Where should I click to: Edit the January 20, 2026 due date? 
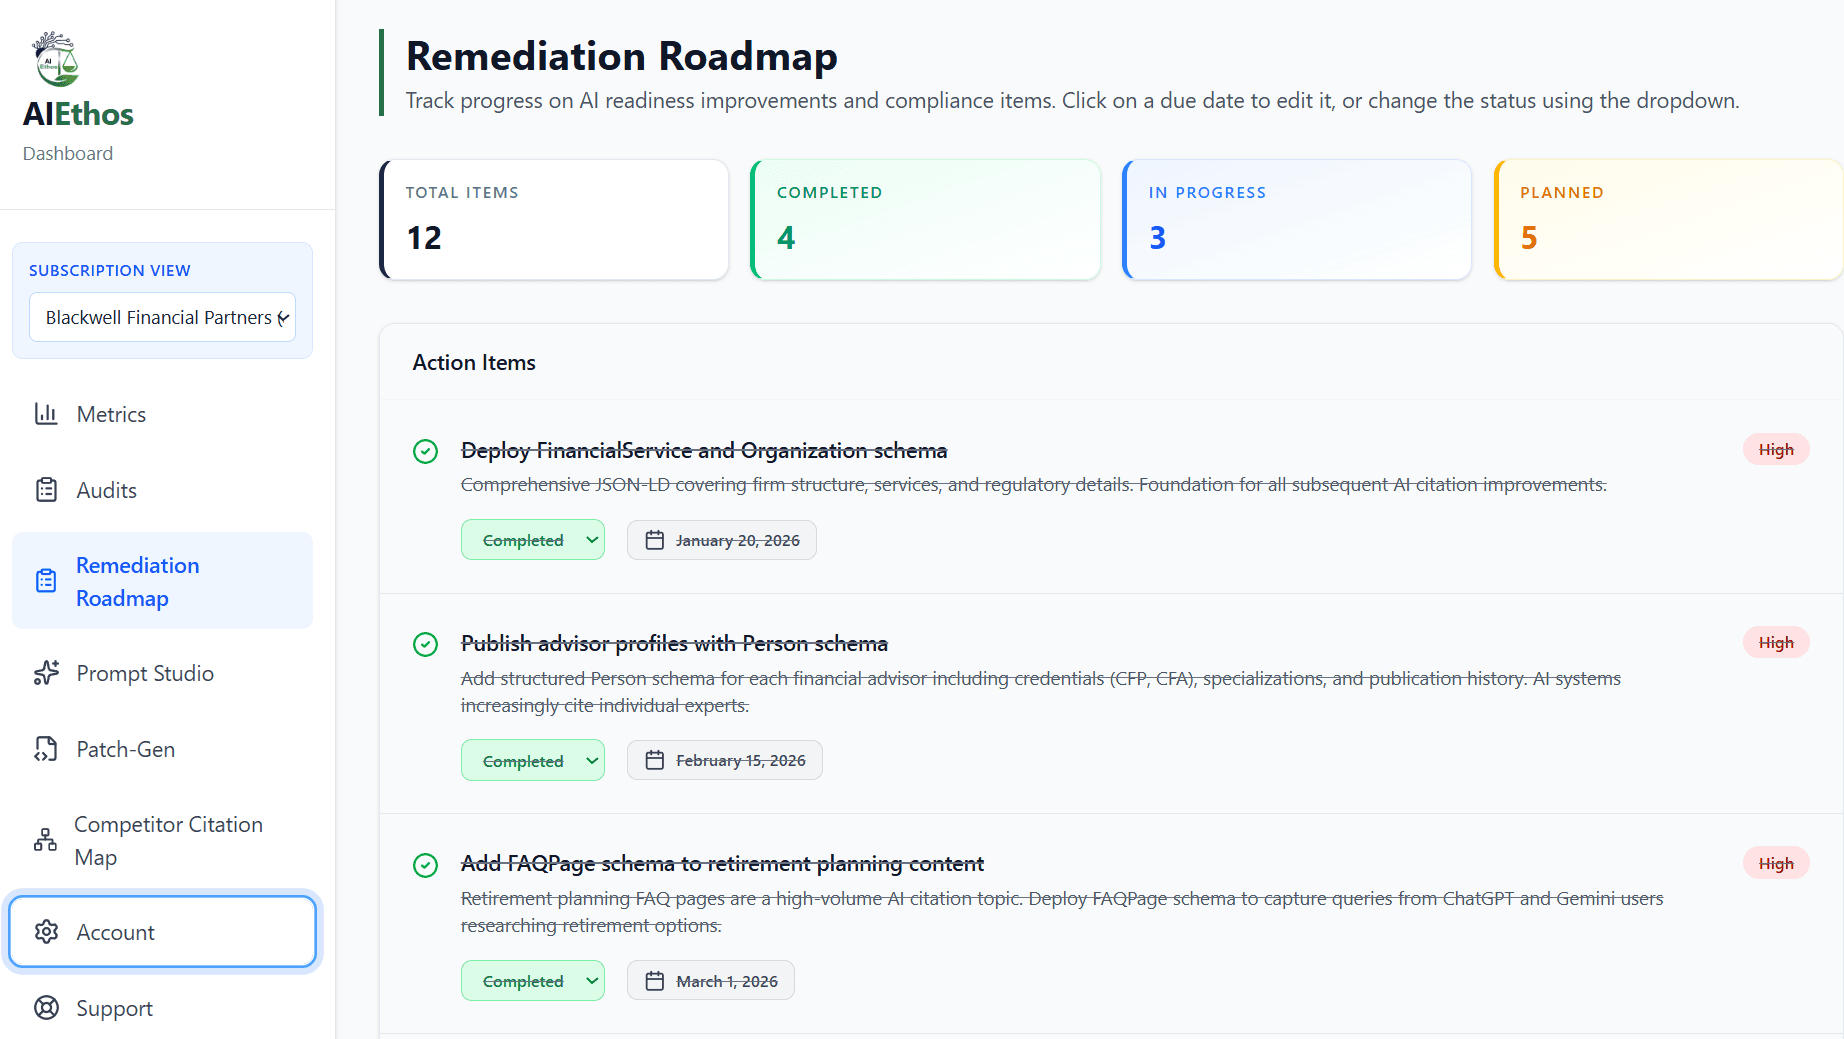(722, 540)
